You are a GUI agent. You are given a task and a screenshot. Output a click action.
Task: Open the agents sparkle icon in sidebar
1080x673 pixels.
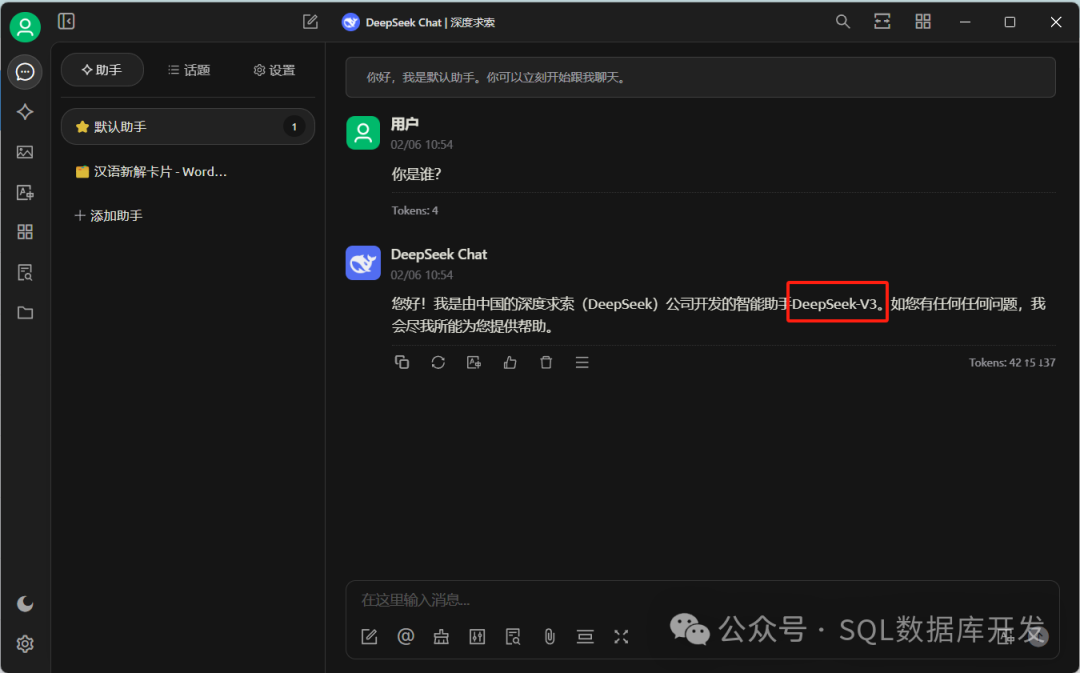click(x=25, y=112)
